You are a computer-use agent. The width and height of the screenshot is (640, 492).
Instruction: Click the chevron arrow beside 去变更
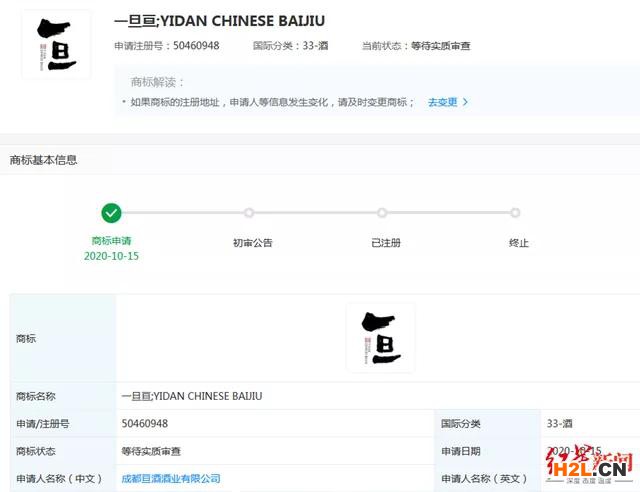click(465, 102)
